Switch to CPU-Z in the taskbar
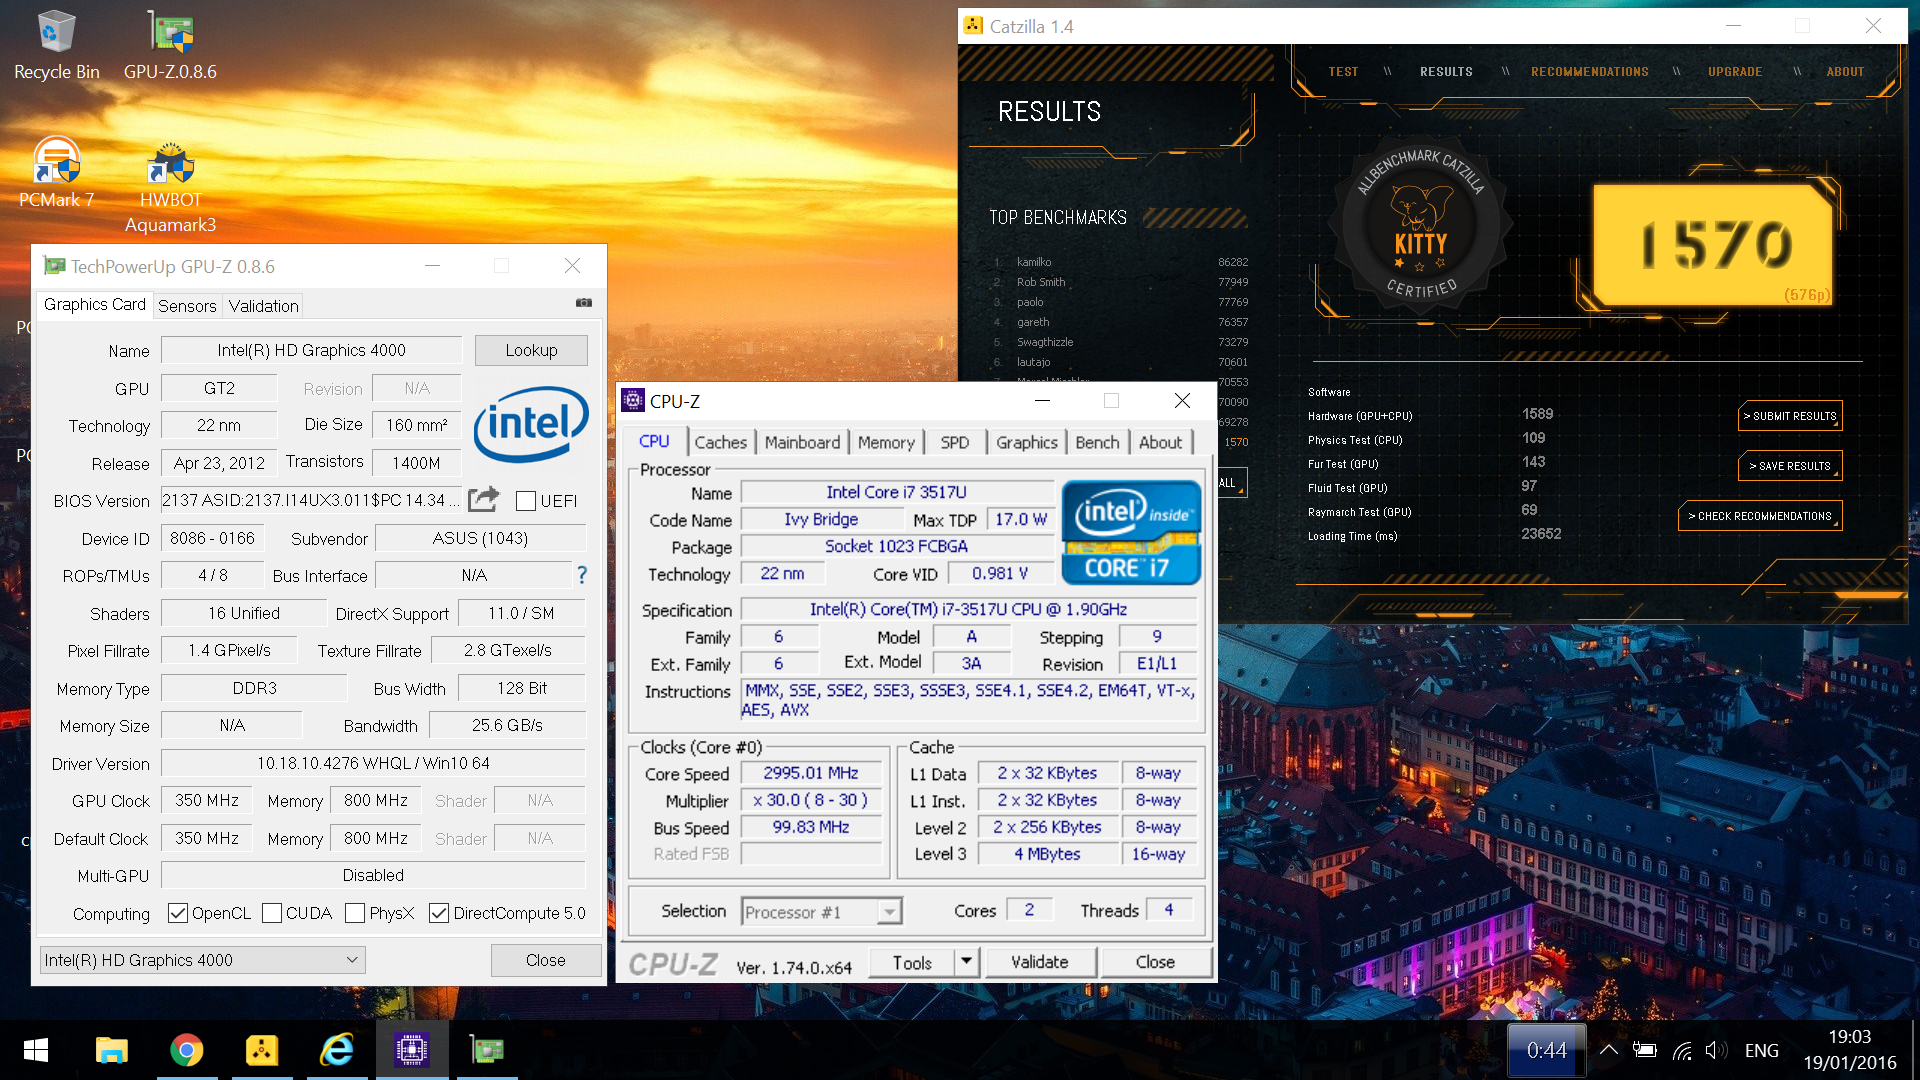1920x1080 pixels. 411,1050
